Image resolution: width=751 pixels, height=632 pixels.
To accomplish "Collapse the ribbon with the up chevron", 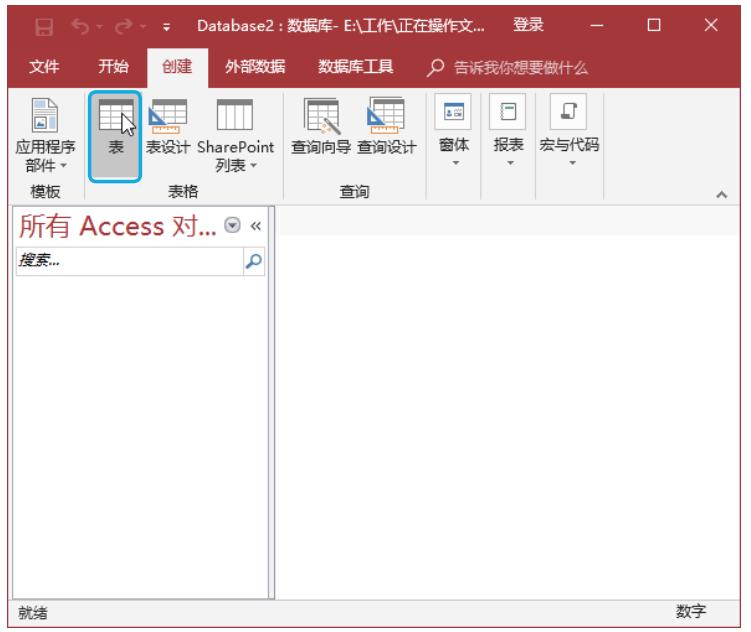I will (721, 194).
